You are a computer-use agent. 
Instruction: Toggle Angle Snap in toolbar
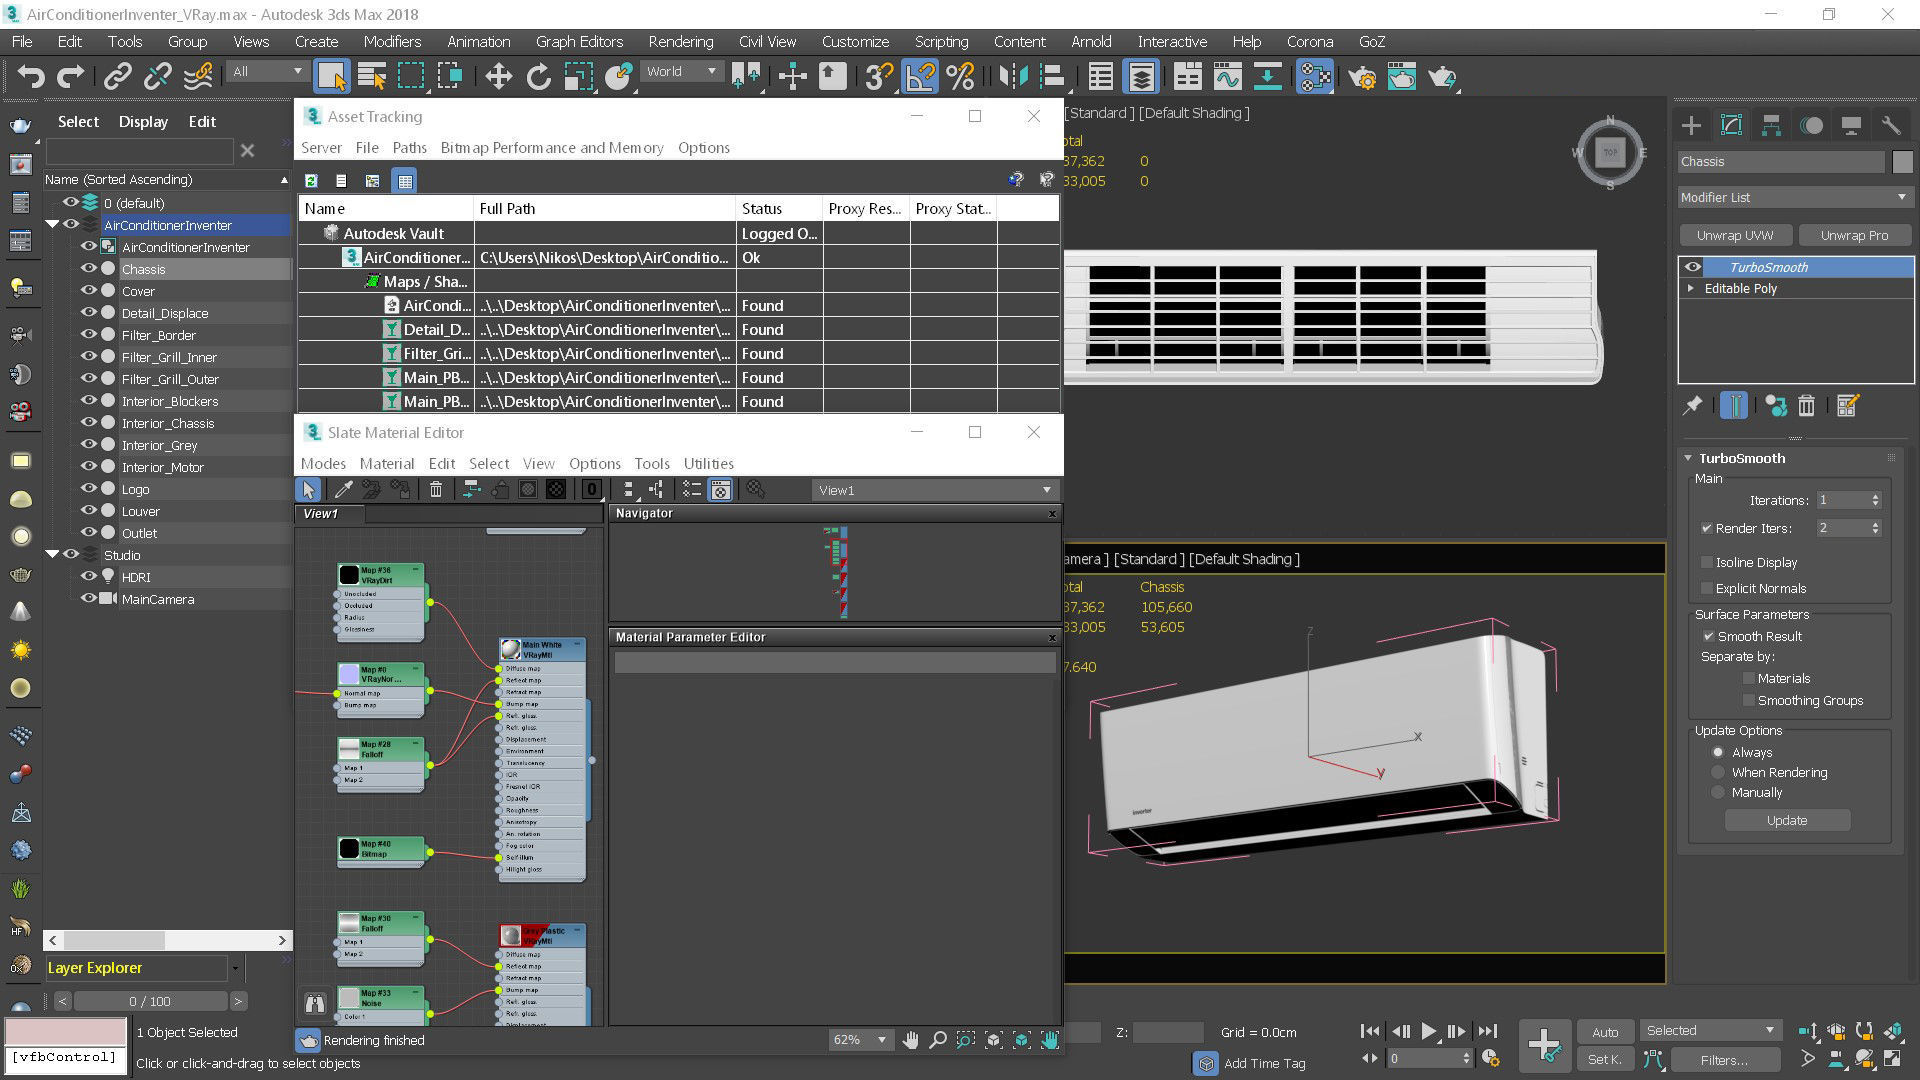920,77
